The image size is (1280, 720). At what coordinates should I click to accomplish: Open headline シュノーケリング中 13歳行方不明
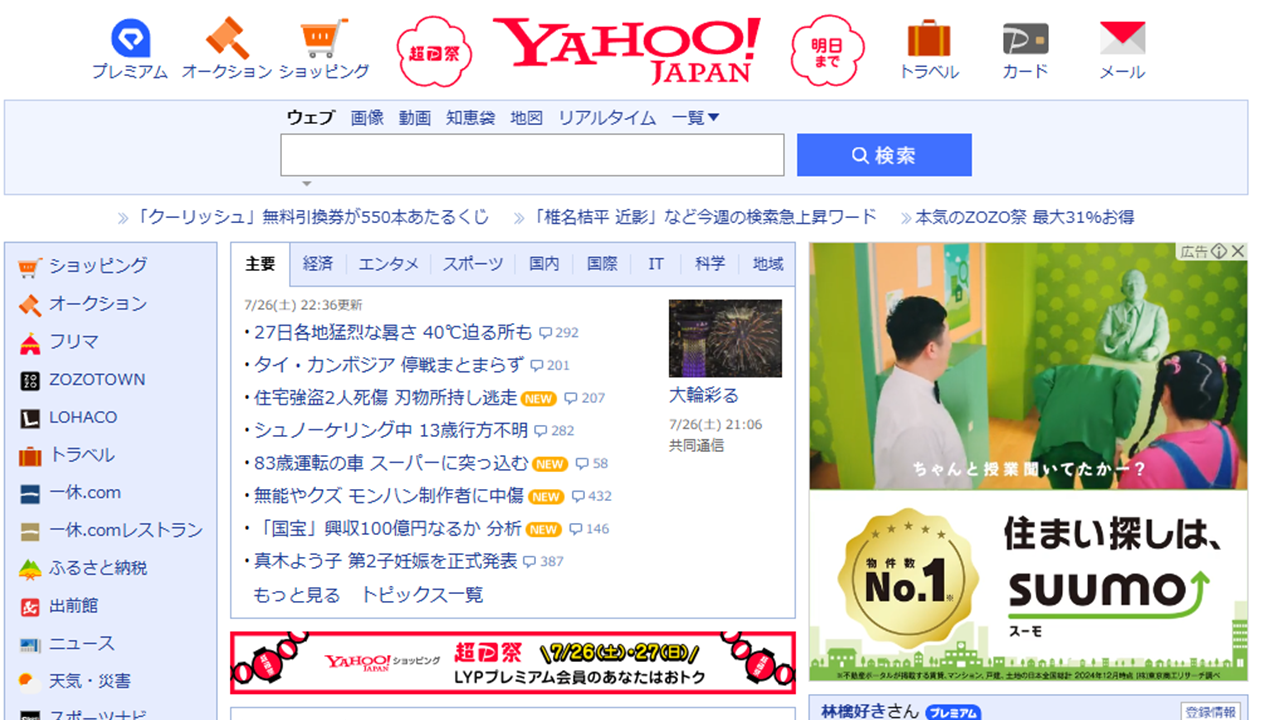point(390,430)
